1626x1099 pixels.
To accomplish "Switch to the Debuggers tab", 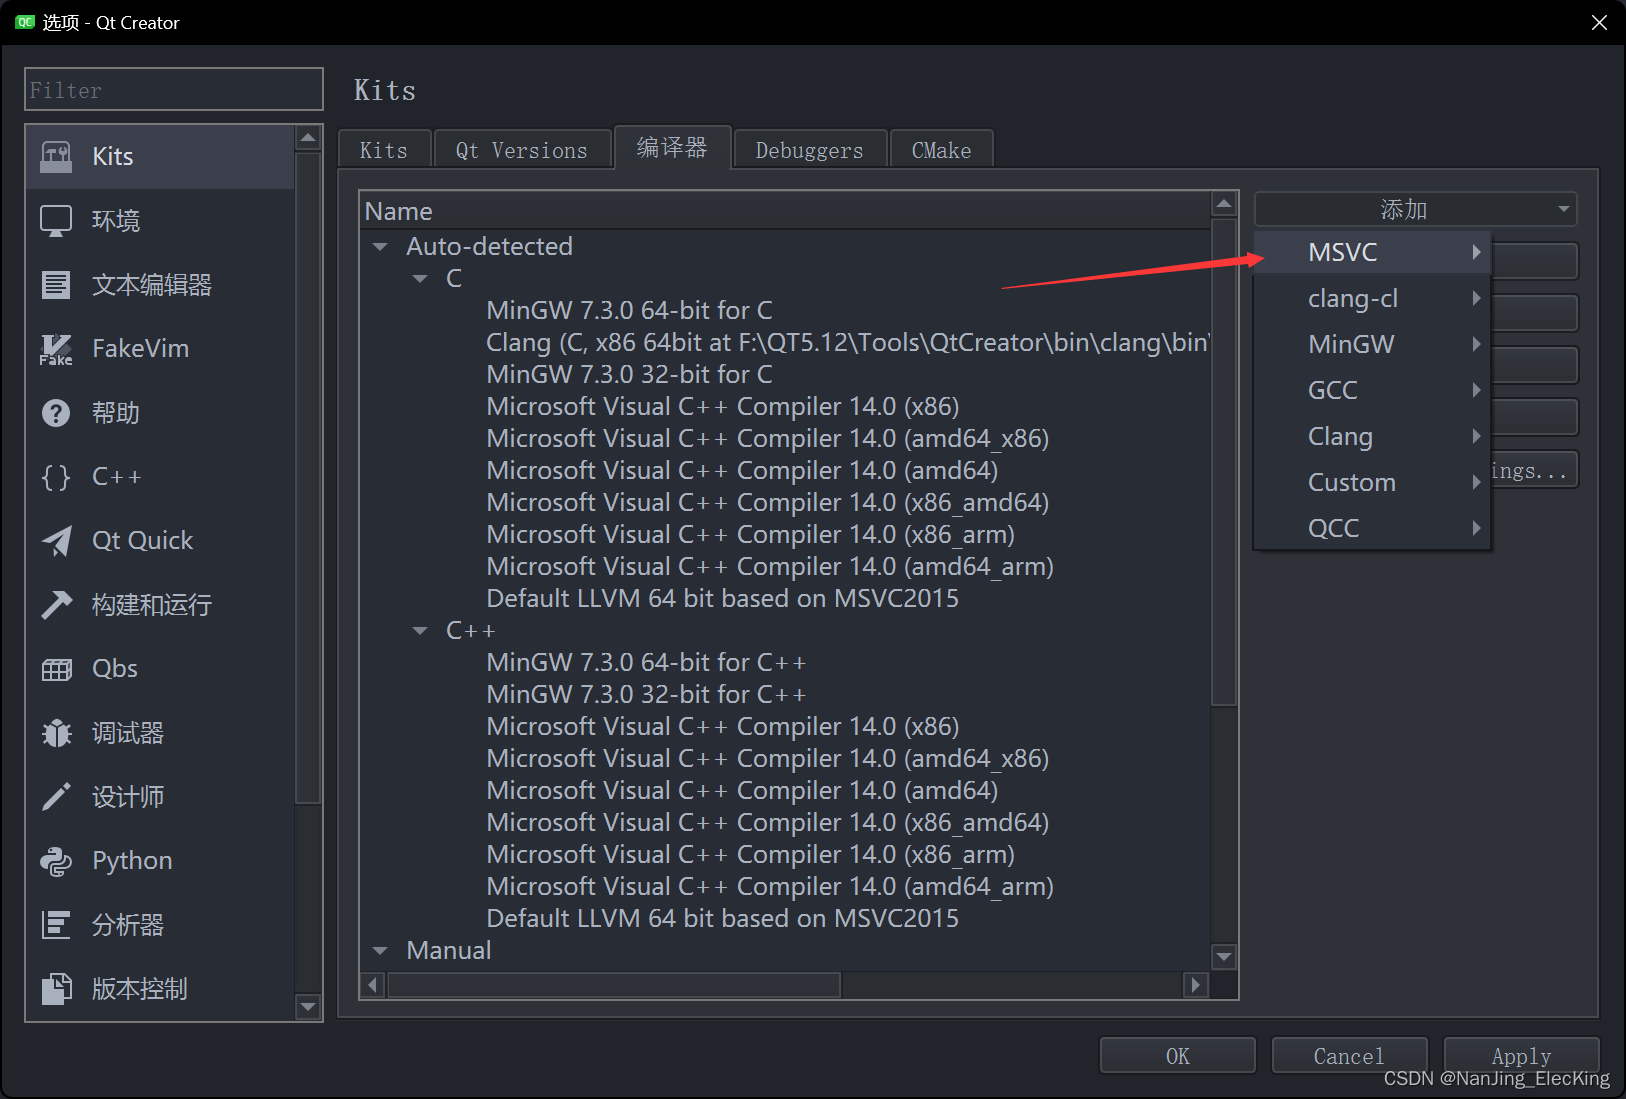I will coord(810,150).
